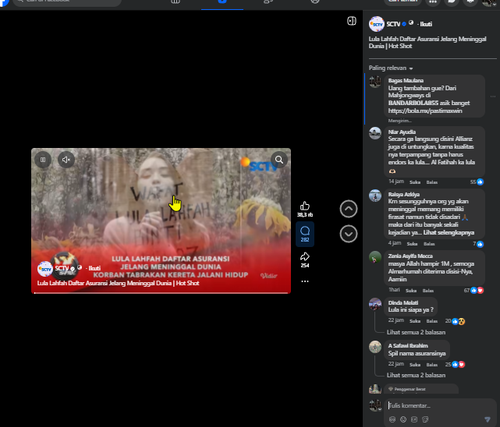Screen dimensions: 500x427
Task: Open the sticker picker in the comment box
Action: (x=425, y=419)
